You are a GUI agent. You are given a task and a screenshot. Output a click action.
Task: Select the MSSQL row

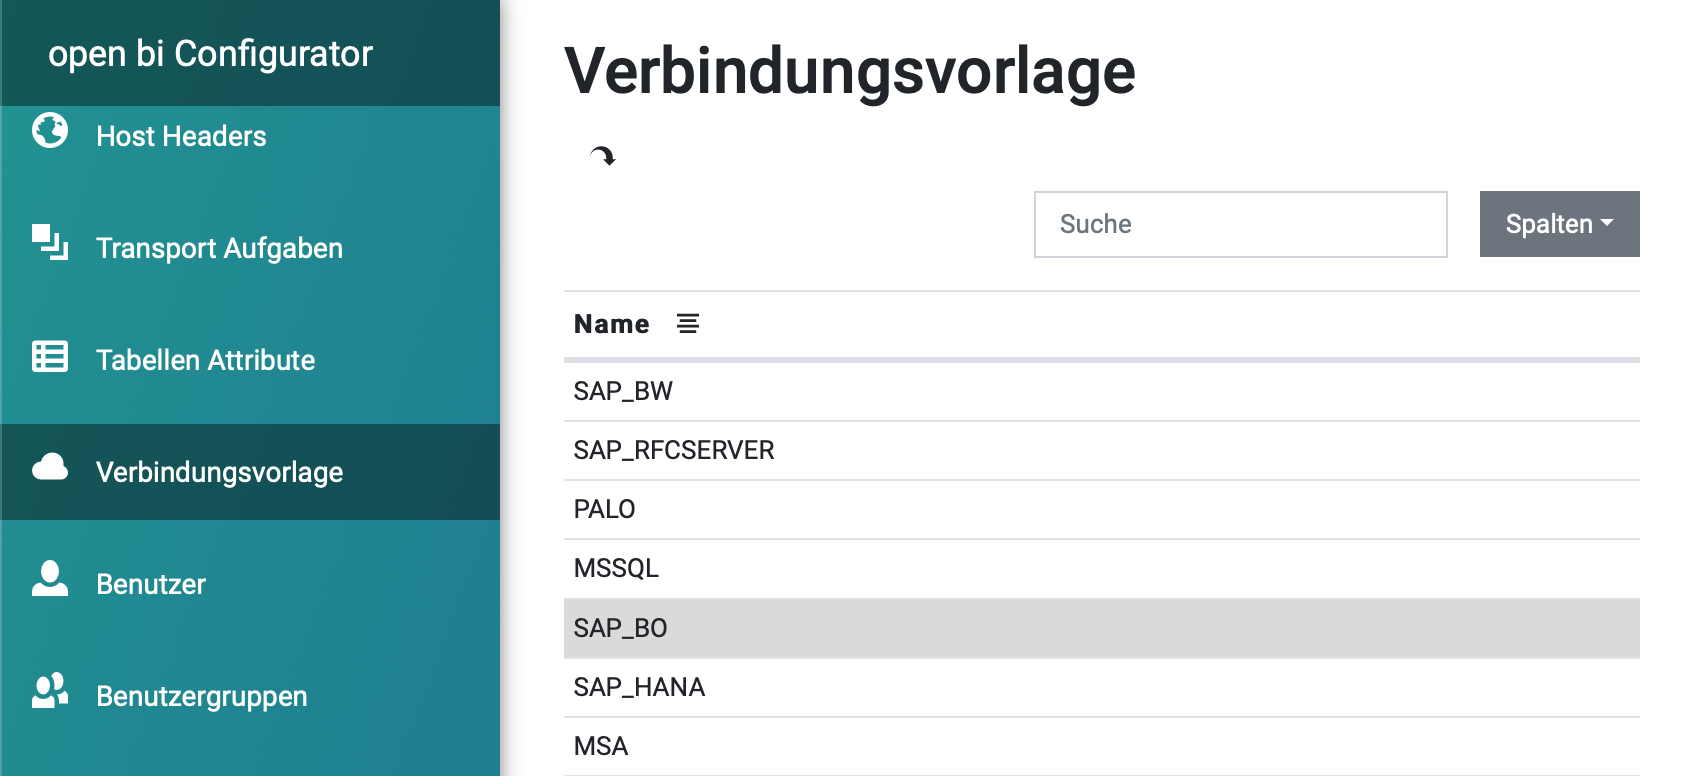point(1102,568)
